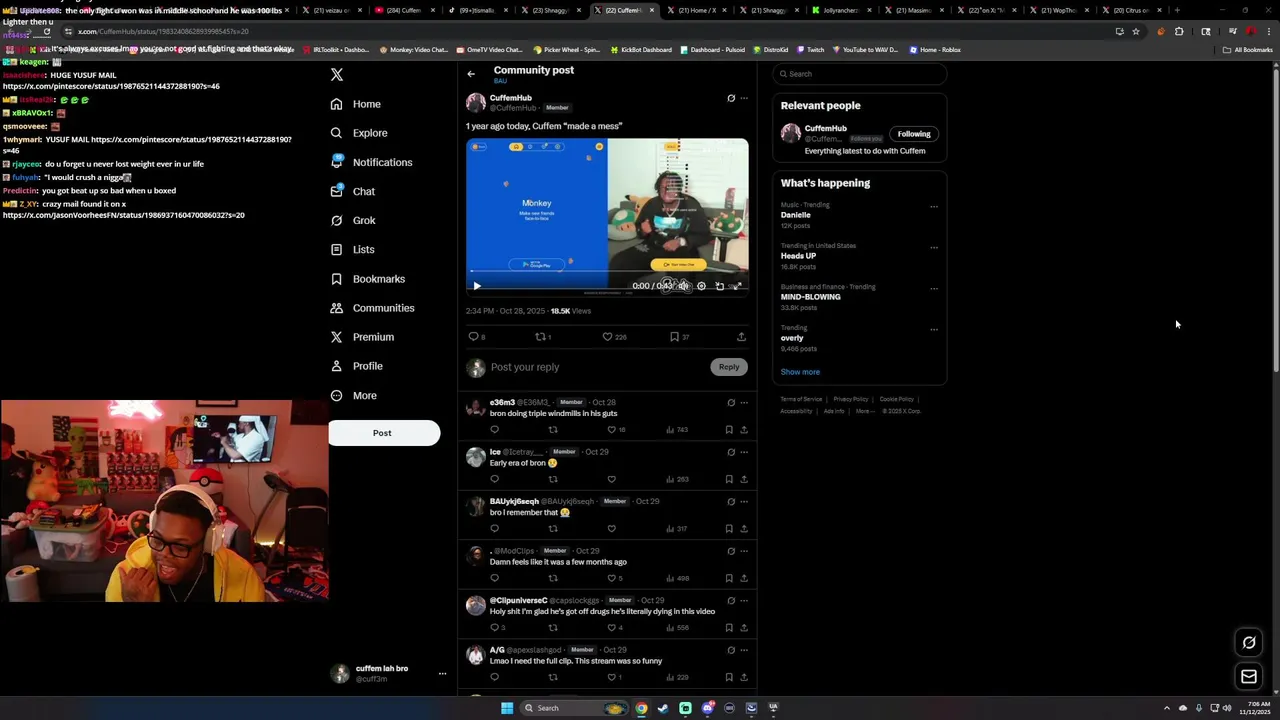Open Grok from the sidebar
Image resolution: width=1280 pixels, height=720 pixels.
tap(353, 220)
